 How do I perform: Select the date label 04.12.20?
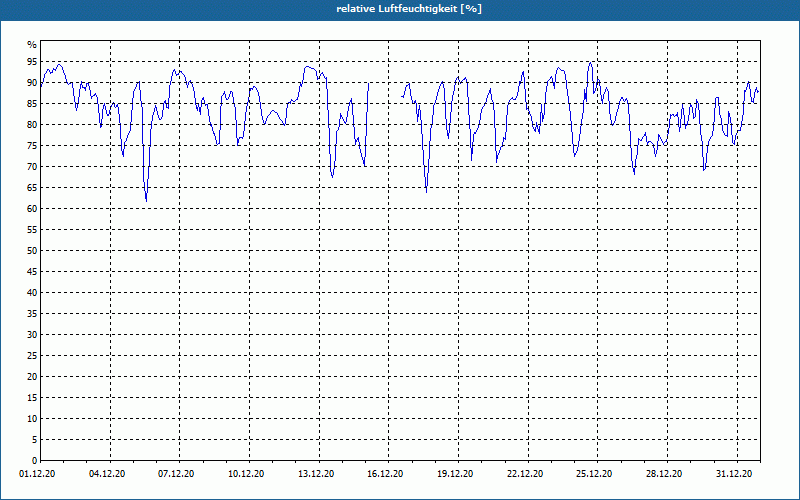(x=107, y=474)
